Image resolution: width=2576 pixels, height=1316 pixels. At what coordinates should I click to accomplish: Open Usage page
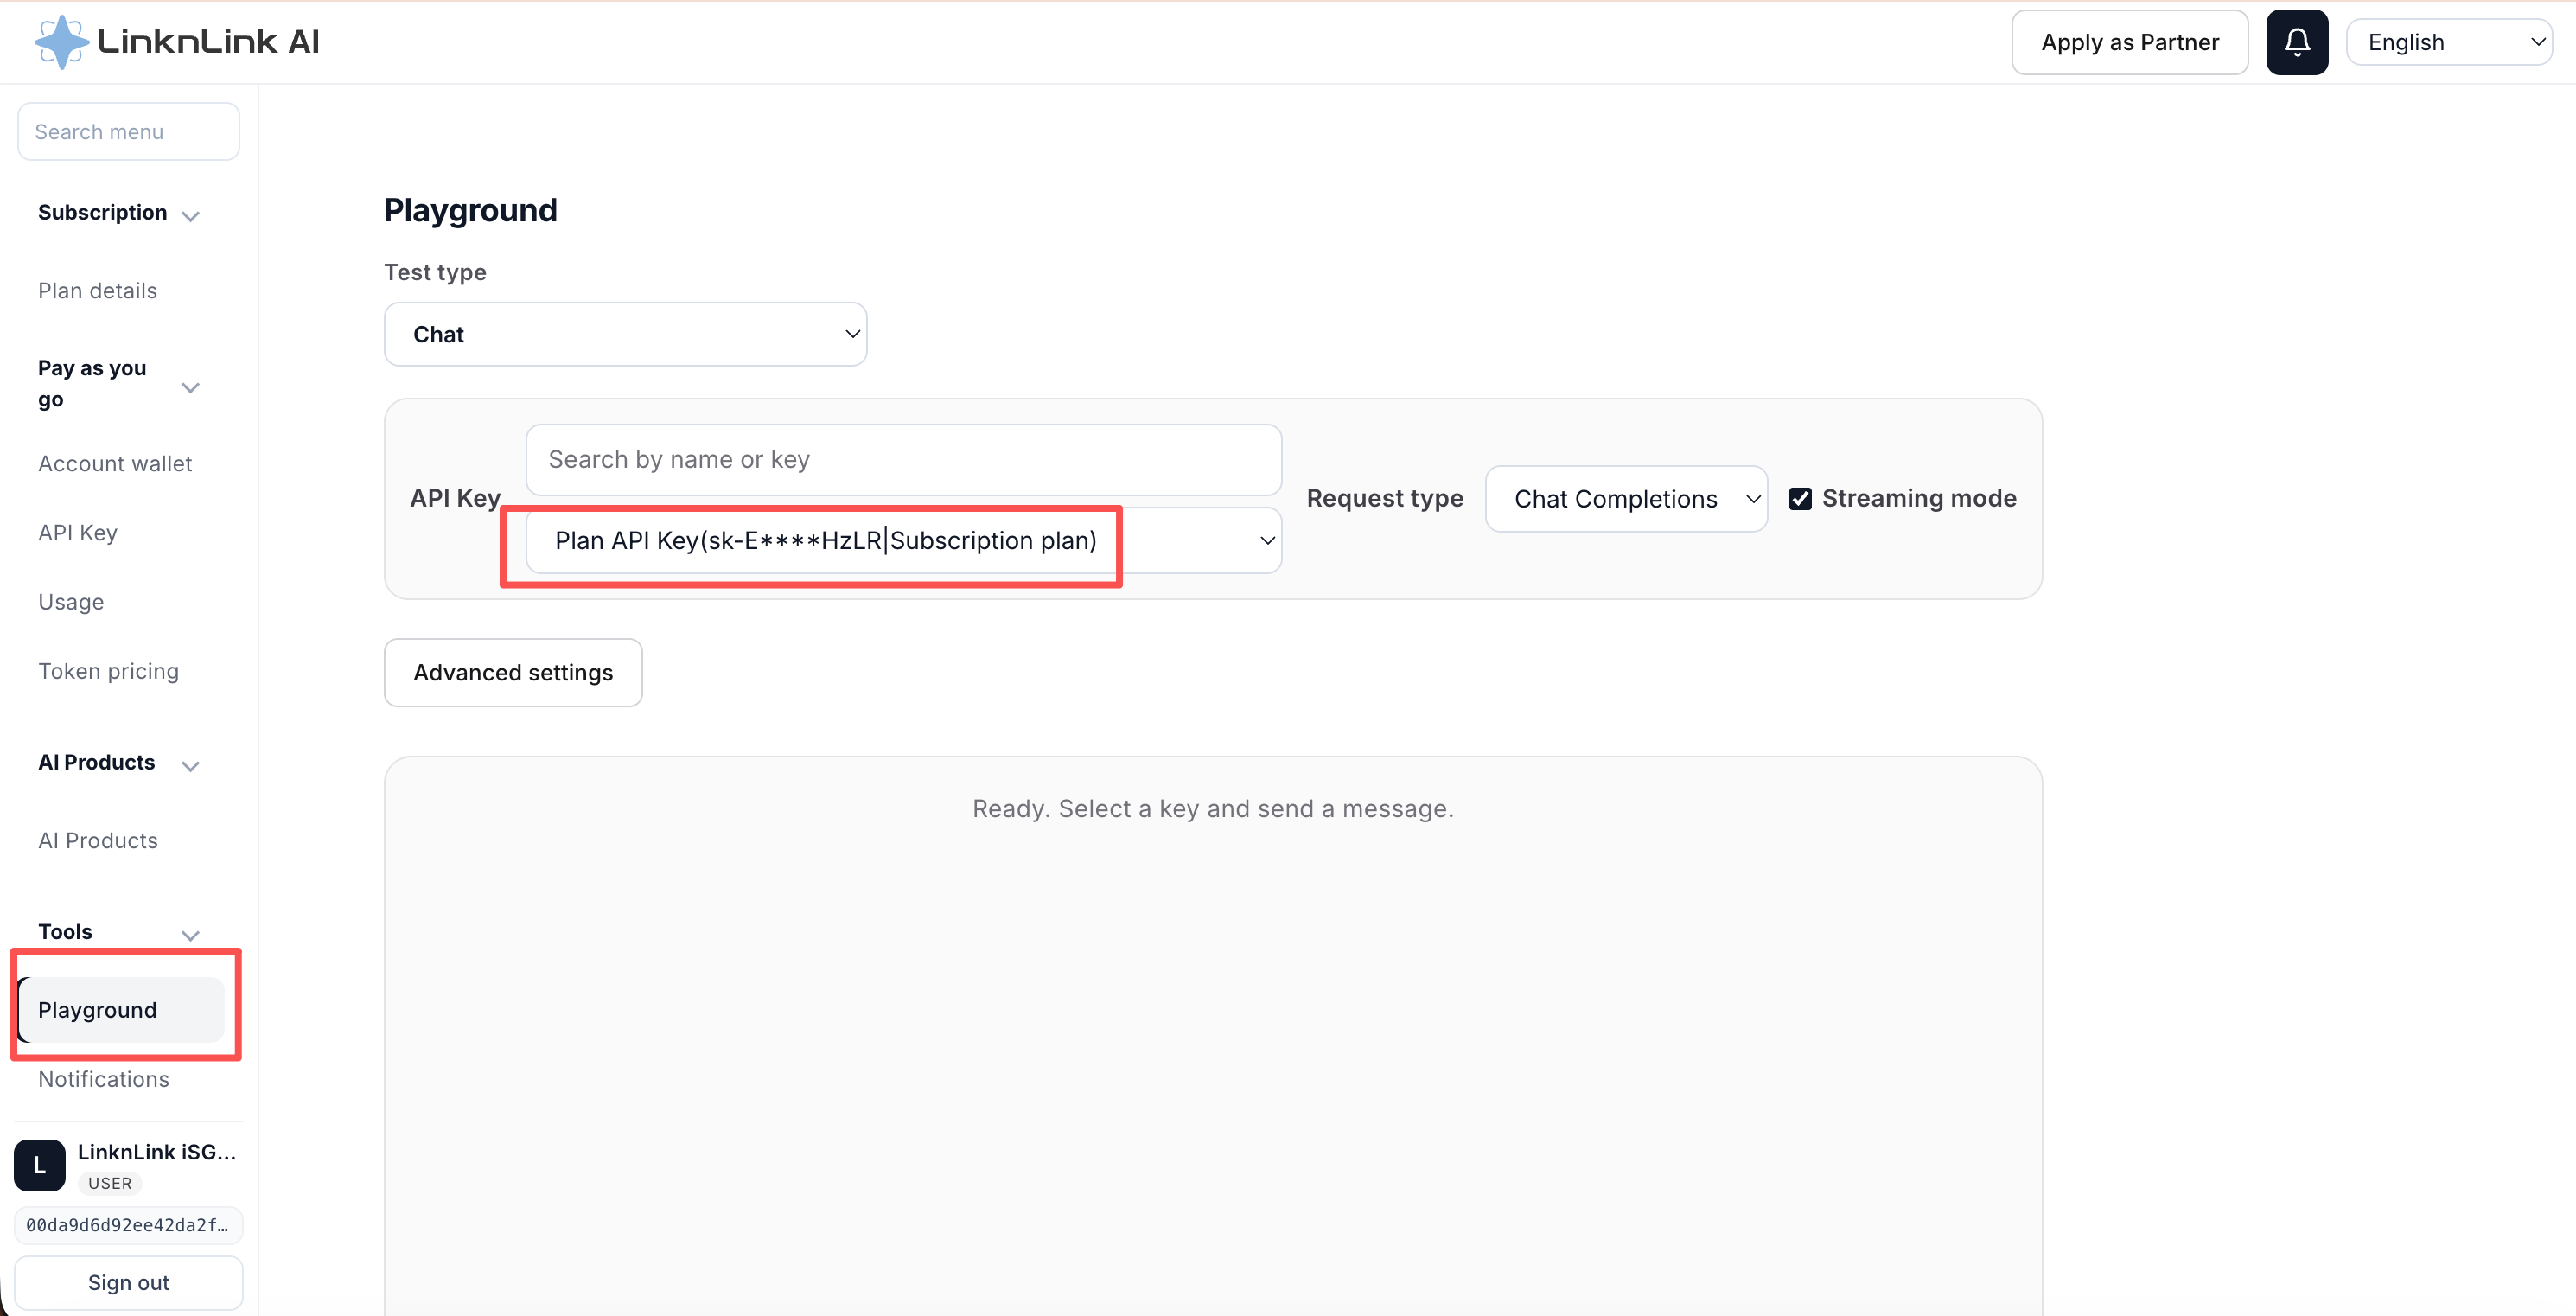71,602
